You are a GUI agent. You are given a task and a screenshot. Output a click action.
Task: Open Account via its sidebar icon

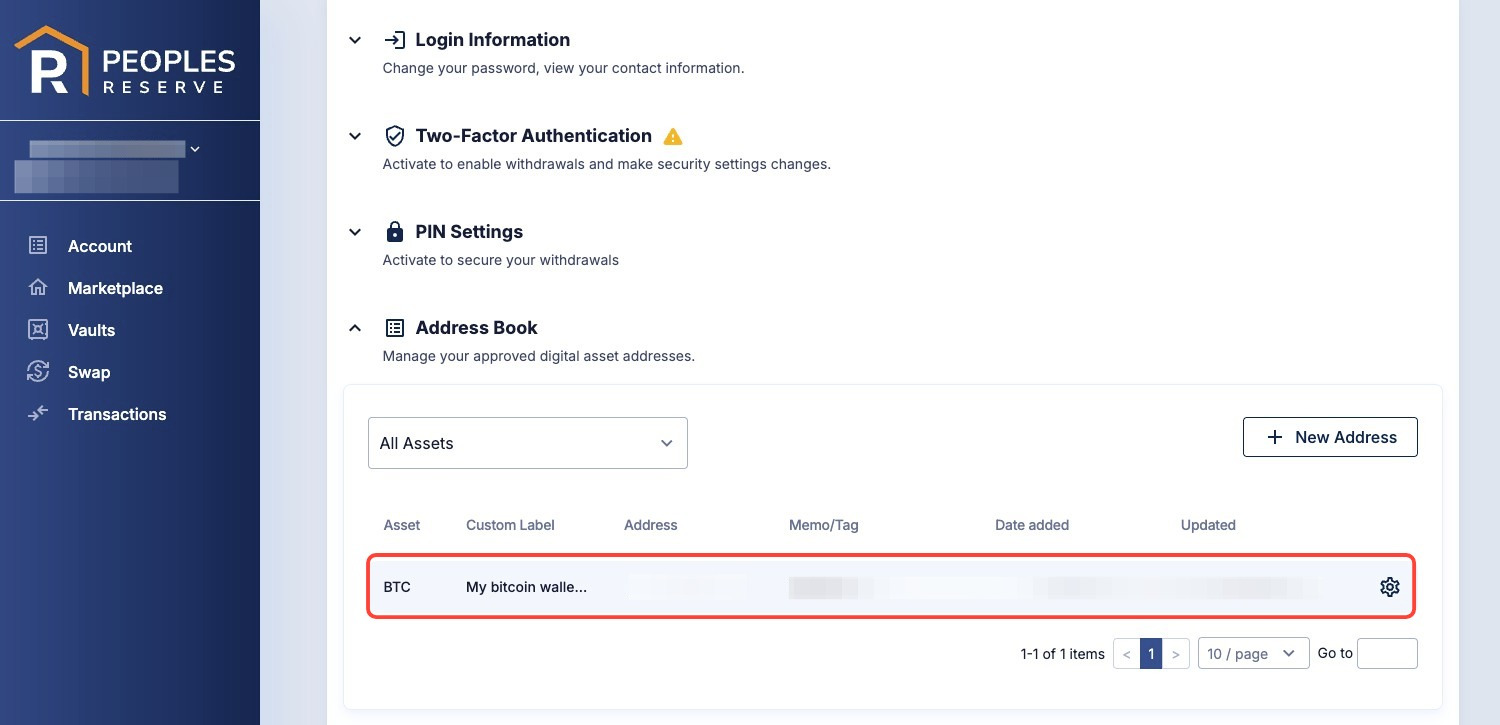coord(38,245)
